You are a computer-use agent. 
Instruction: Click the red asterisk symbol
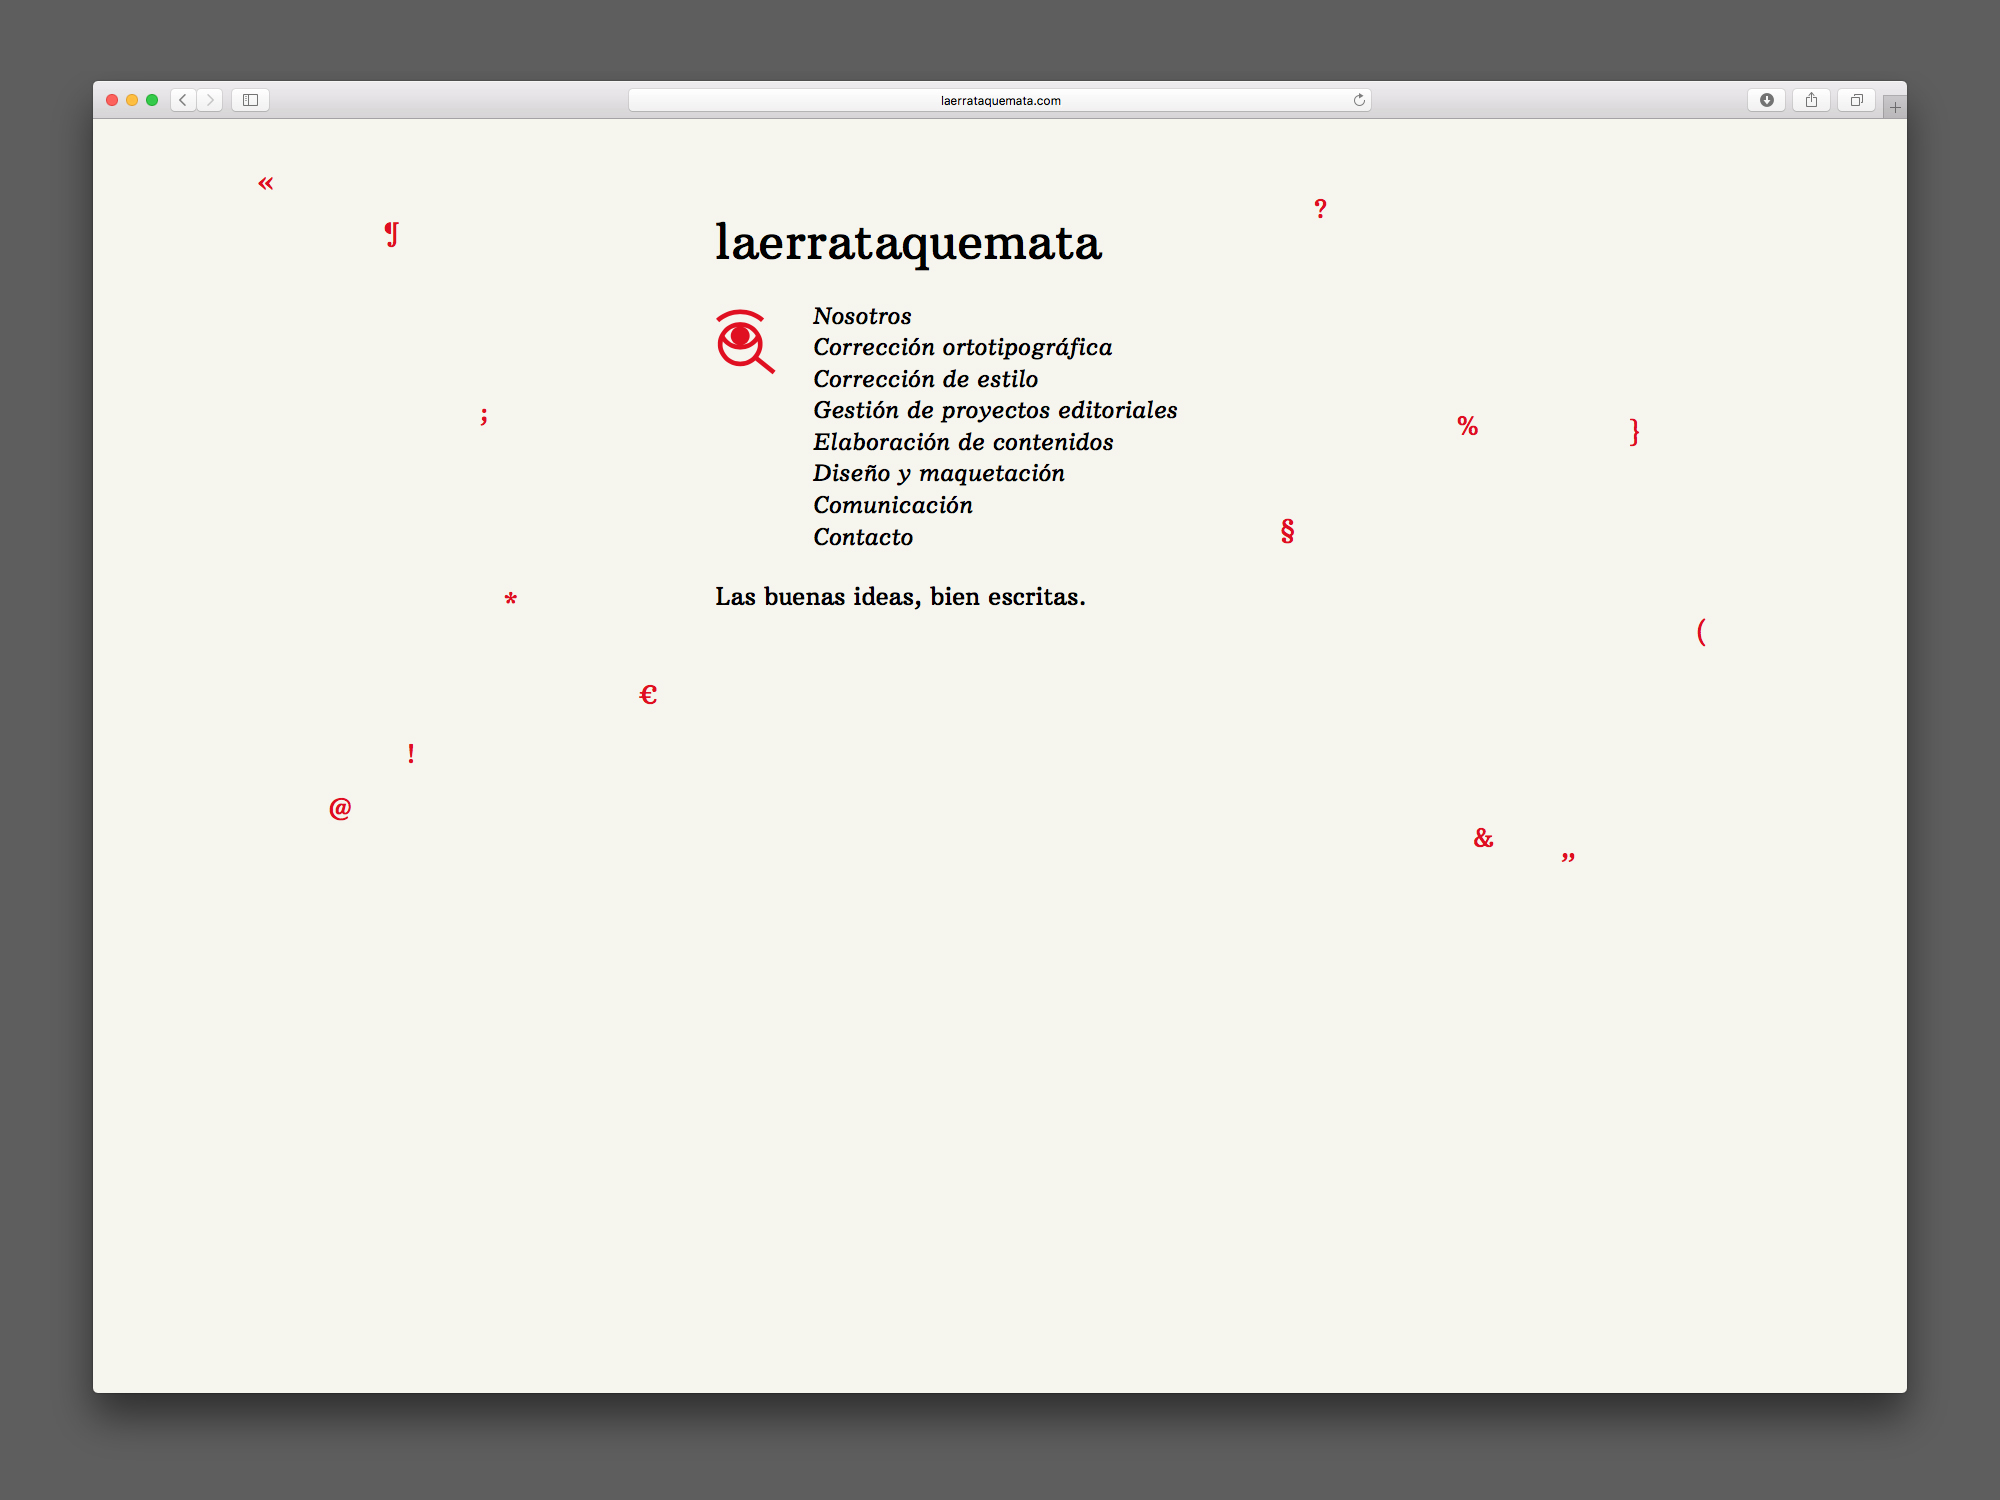pos(511,599)
